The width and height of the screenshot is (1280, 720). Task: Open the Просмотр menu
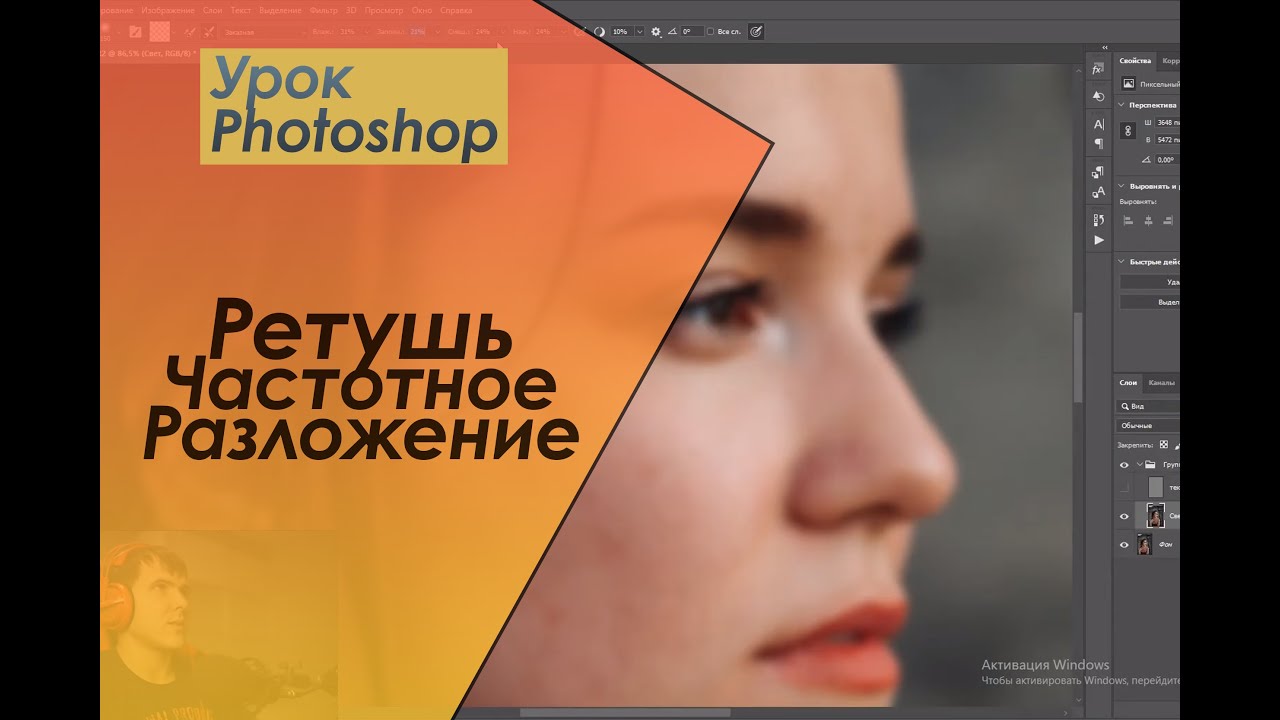[384, 11]
